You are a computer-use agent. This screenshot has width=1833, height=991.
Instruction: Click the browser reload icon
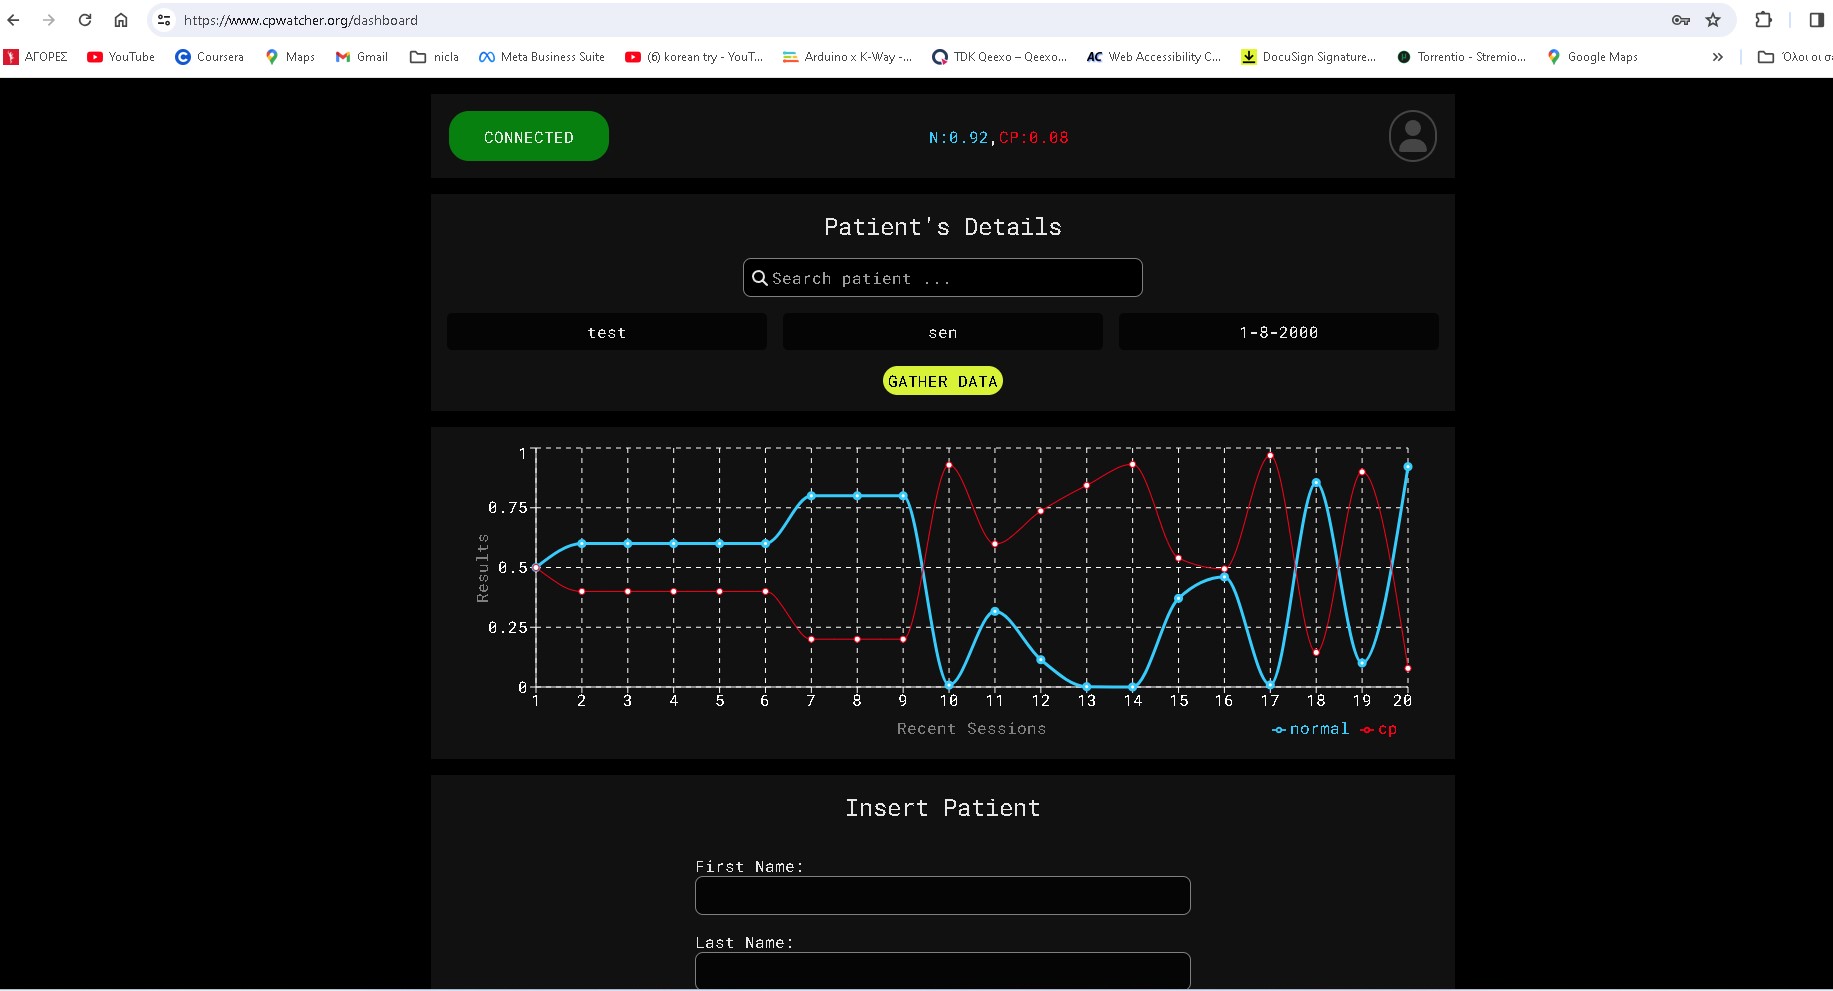85,20
